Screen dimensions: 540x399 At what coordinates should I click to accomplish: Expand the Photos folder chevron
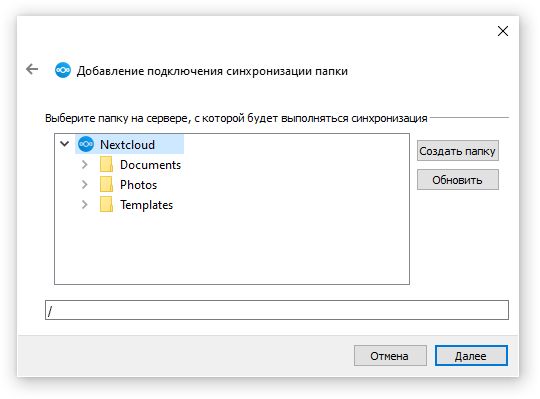pos(84,185)
